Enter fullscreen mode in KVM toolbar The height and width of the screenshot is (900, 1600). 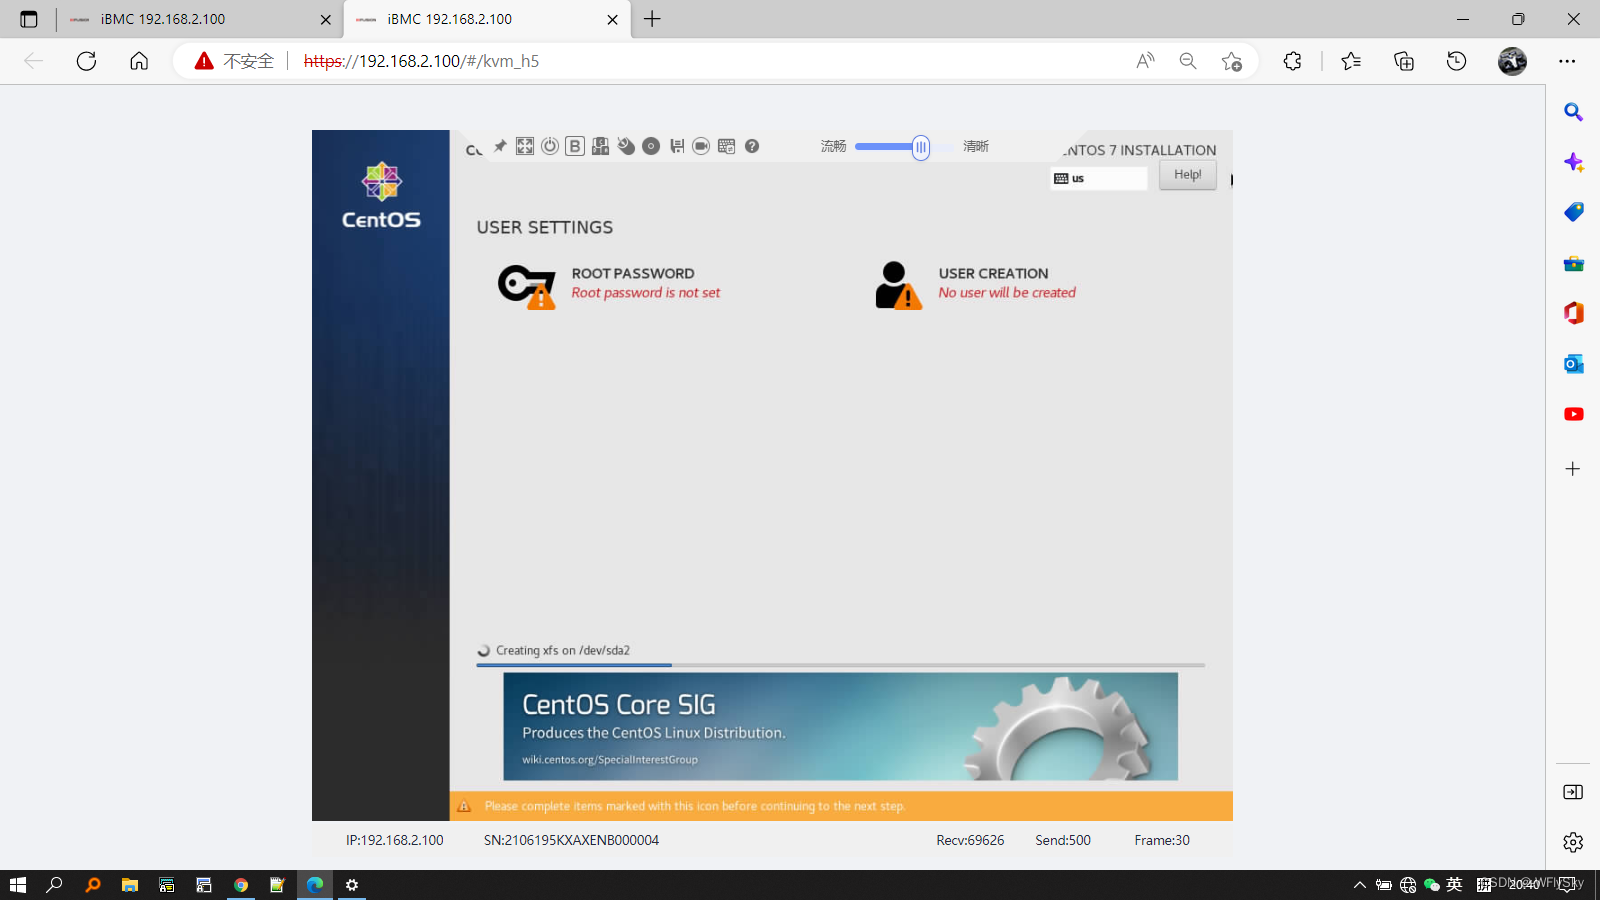[525, 146]
